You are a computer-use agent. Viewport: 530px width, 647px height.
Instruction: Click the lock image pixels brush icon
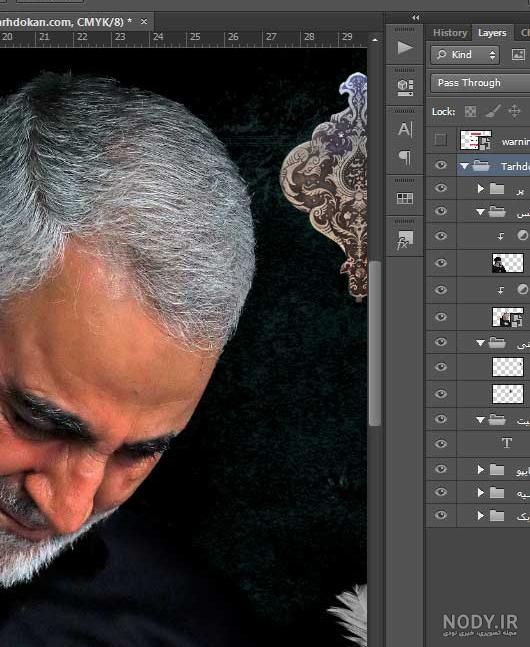tap(492, 111)
